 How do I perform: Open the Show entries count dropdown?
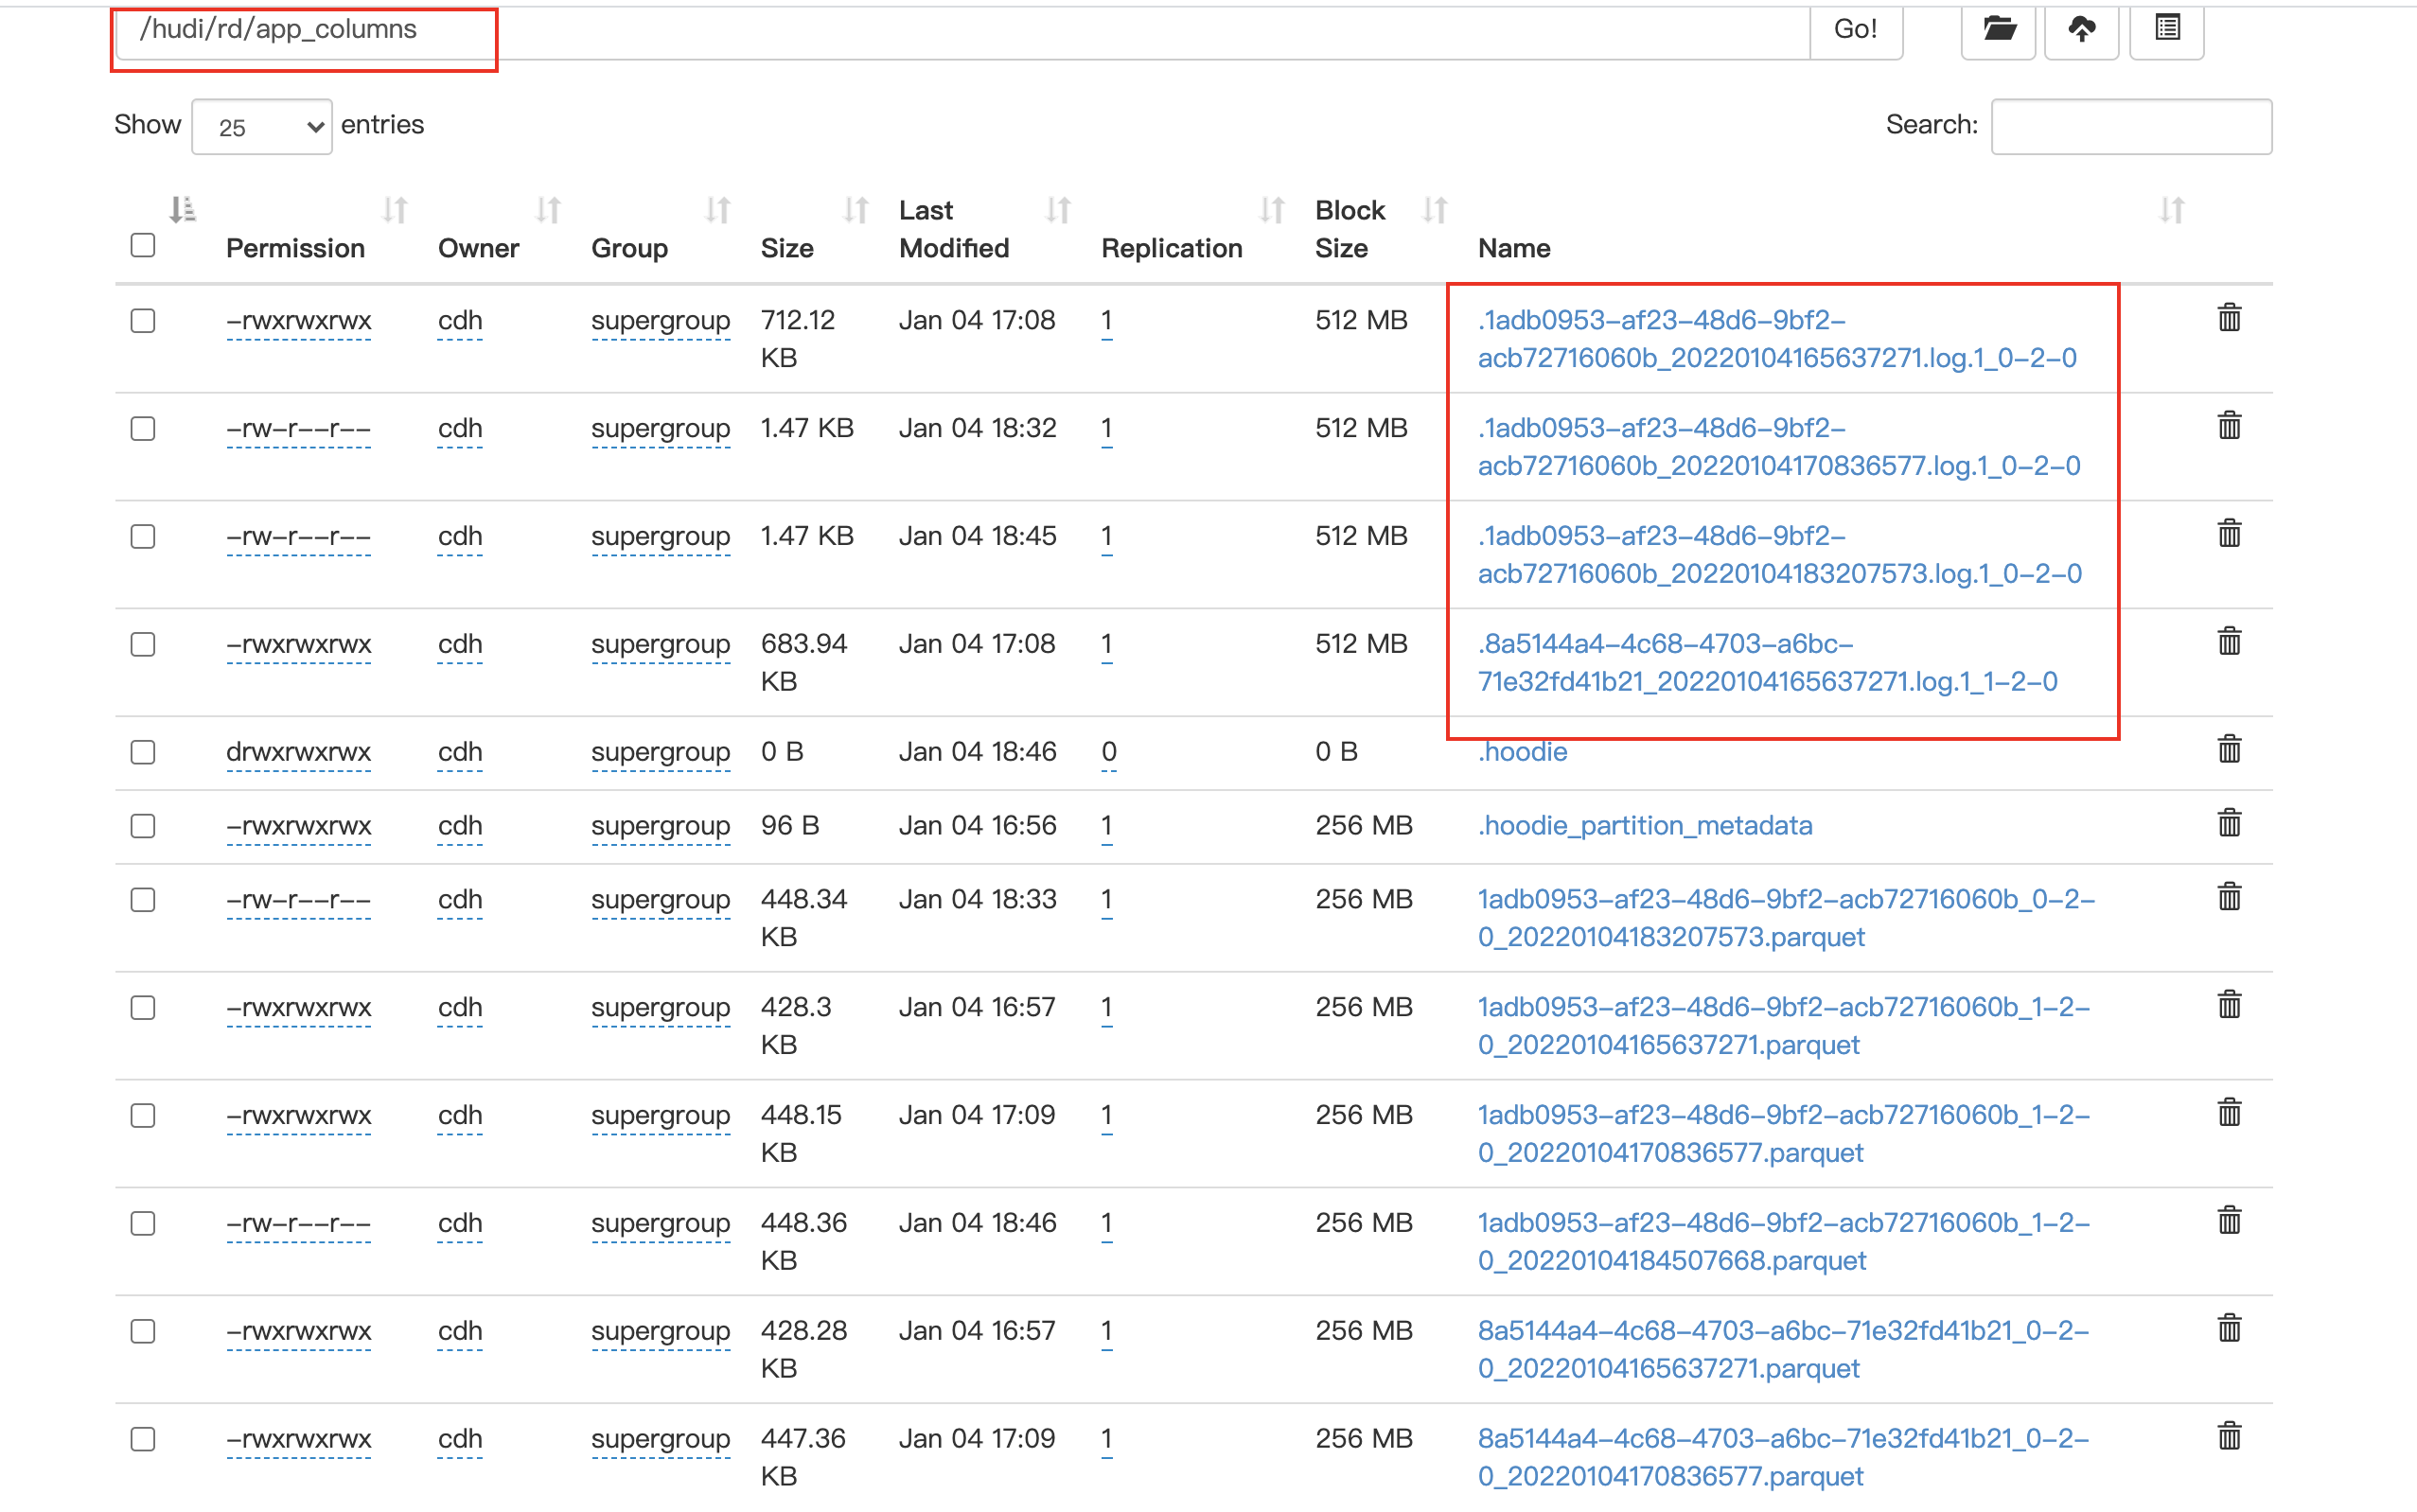point(262,127)
